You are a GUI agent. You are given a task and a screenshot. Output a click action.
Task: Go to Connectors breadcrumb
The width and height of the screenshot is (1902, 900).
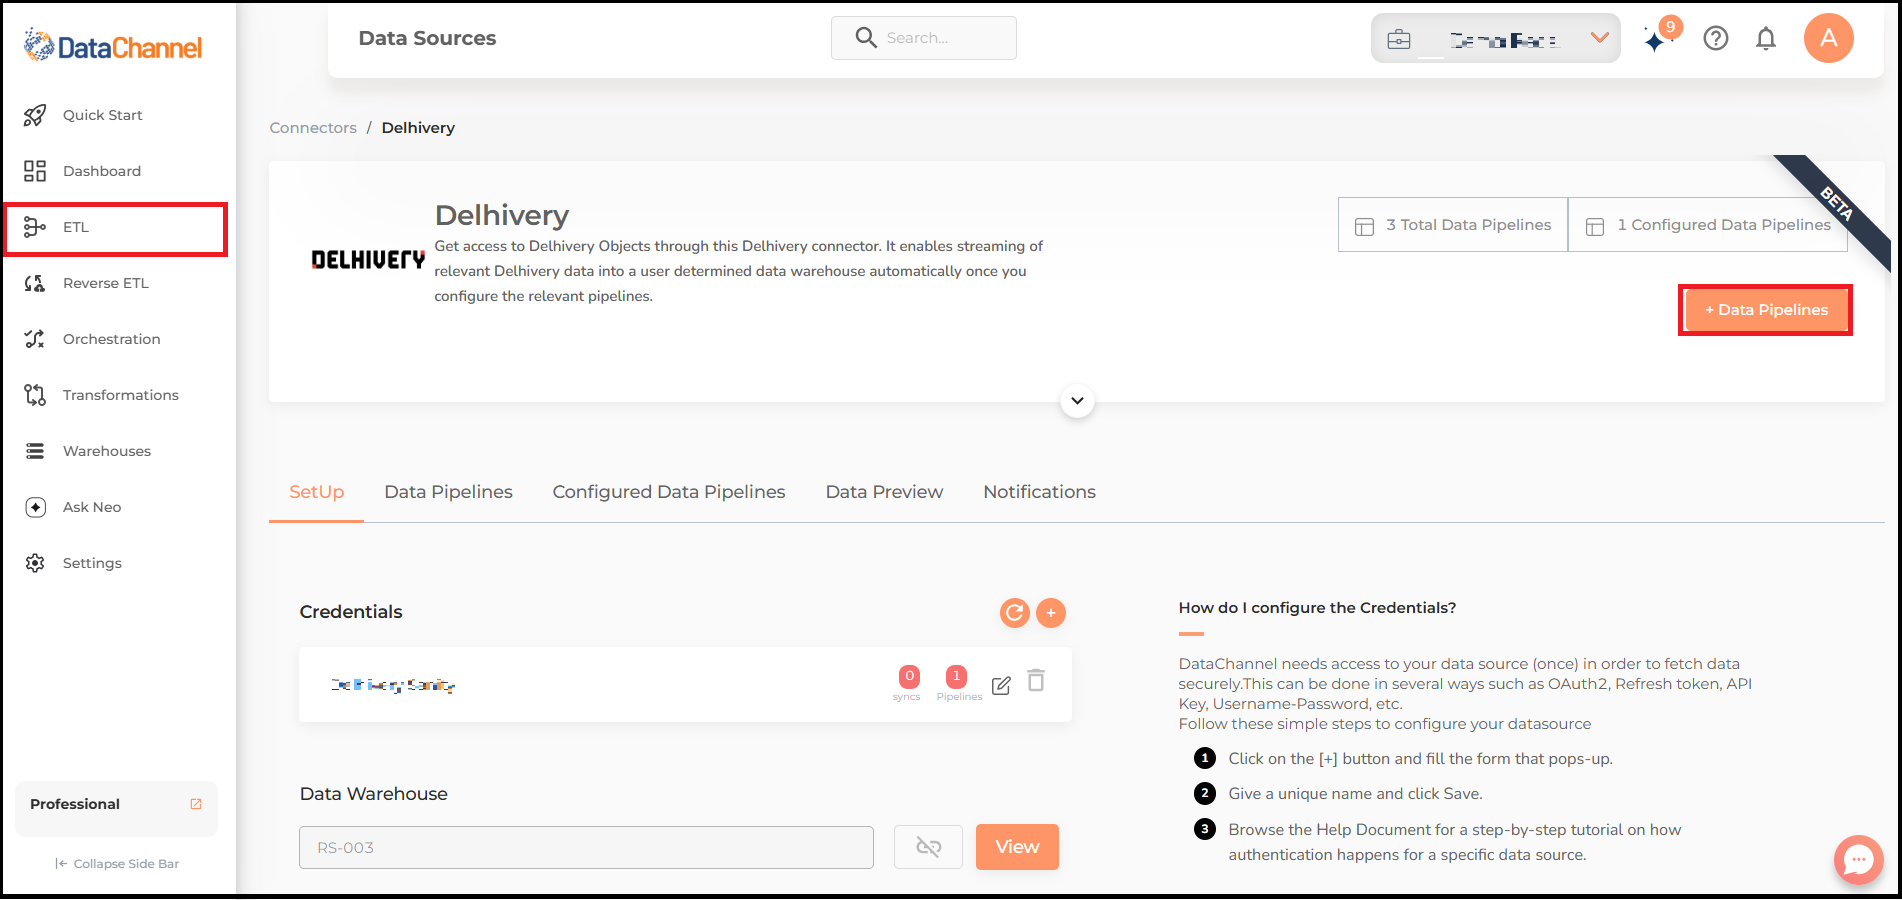(x=313, y=128)
